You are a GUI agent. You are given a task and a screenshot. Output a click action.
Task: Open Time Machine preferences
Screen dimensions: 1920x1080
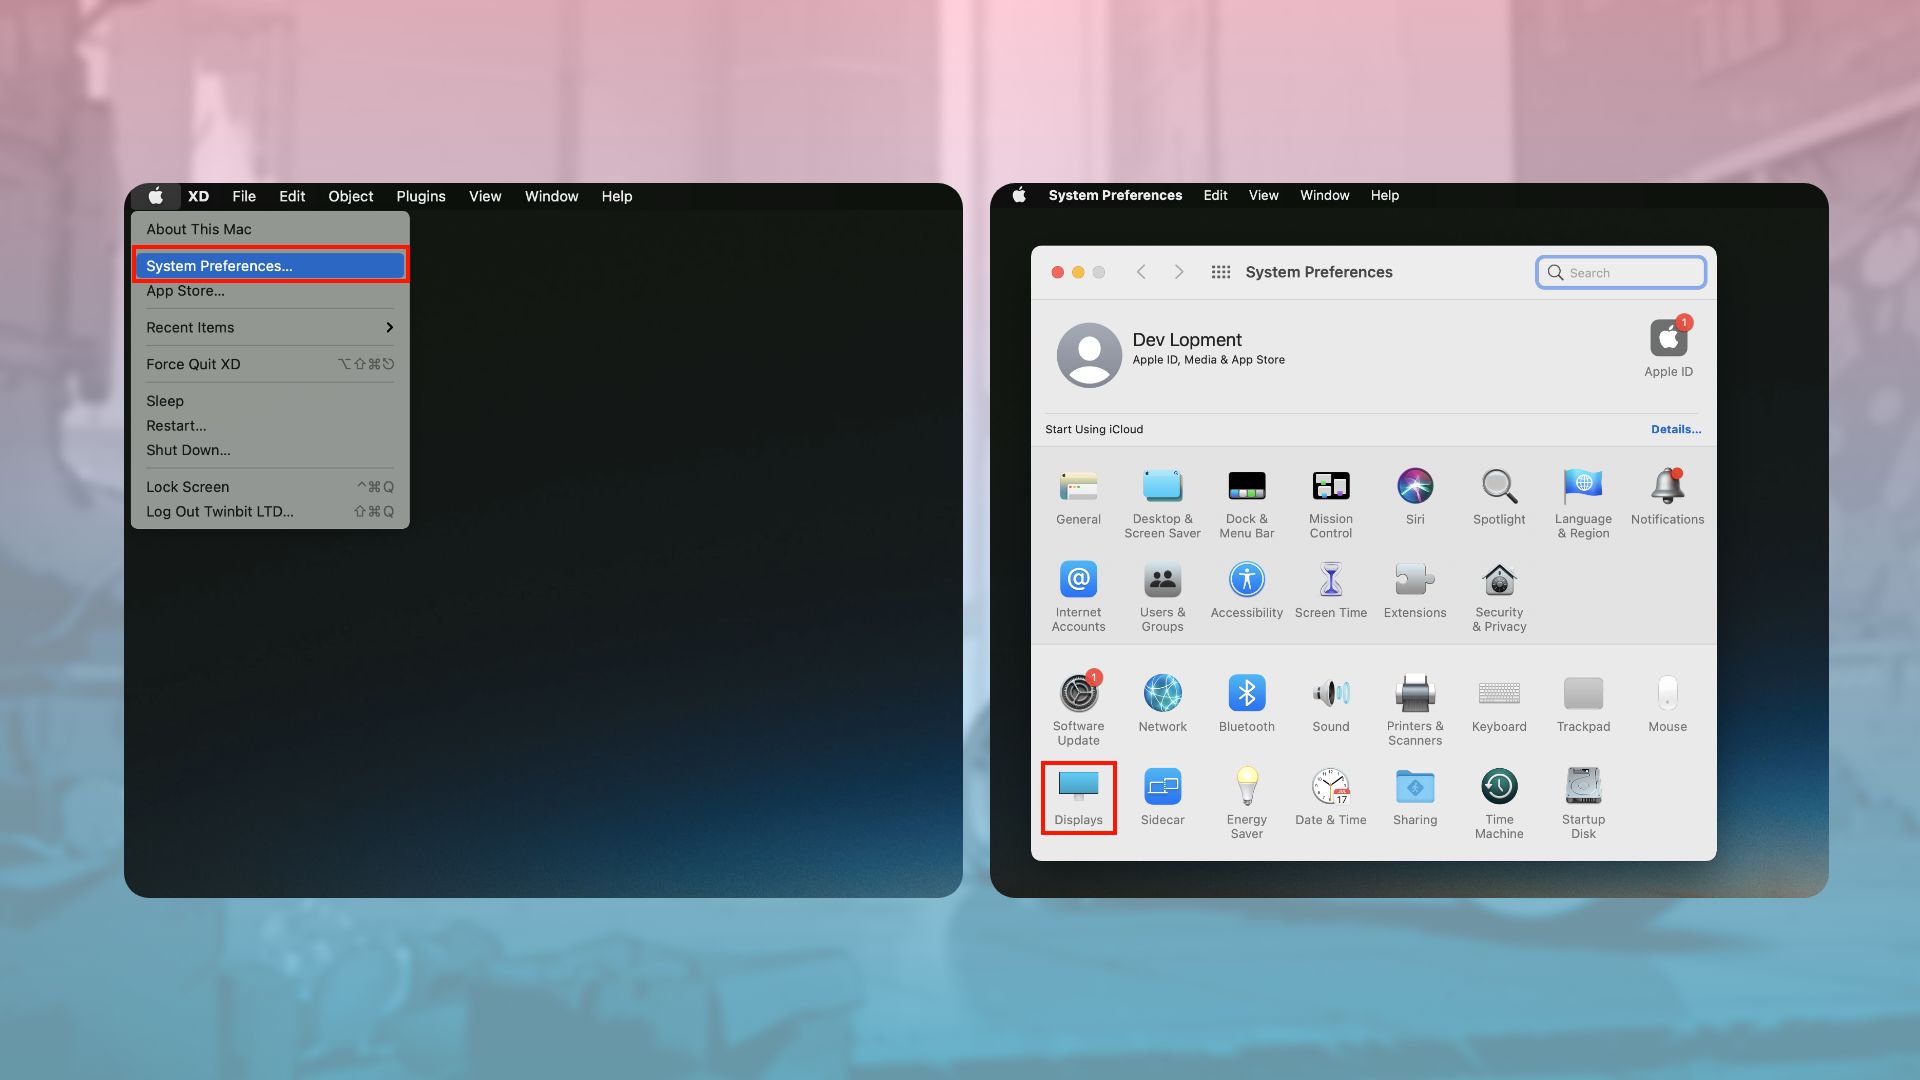tap(1498, 804)
